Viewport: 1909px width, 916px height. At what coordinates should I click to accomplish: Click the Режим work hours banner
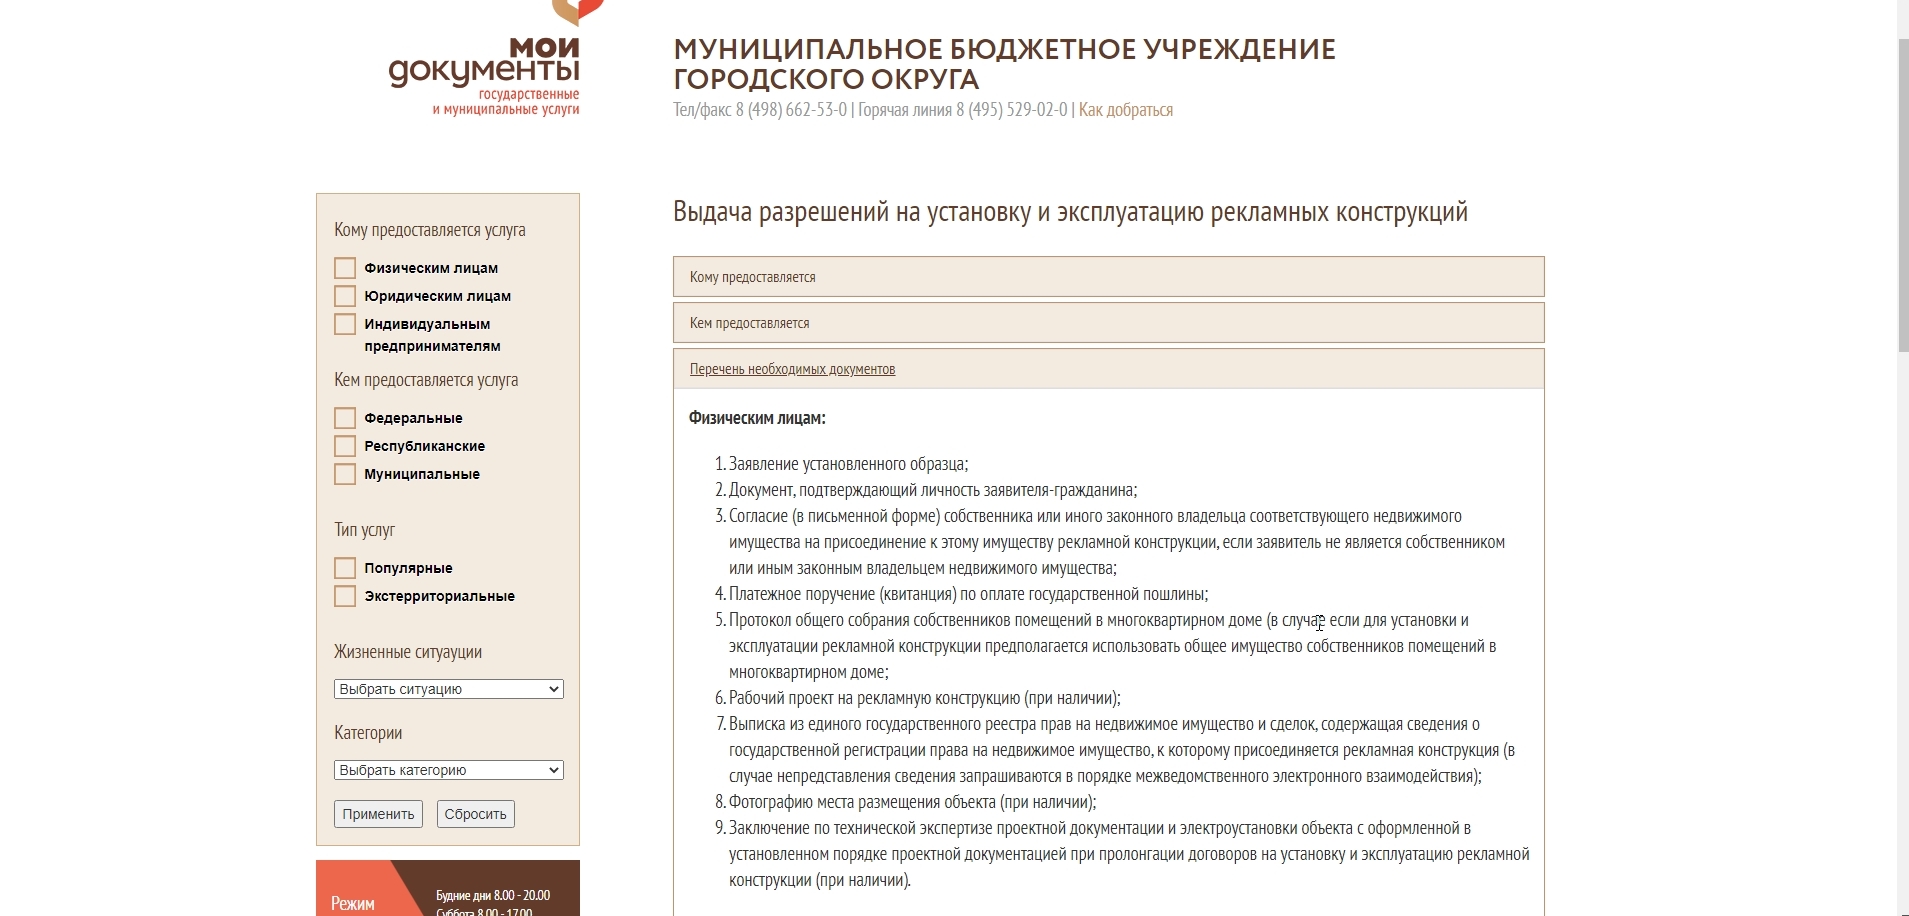(x=448, y=888)
